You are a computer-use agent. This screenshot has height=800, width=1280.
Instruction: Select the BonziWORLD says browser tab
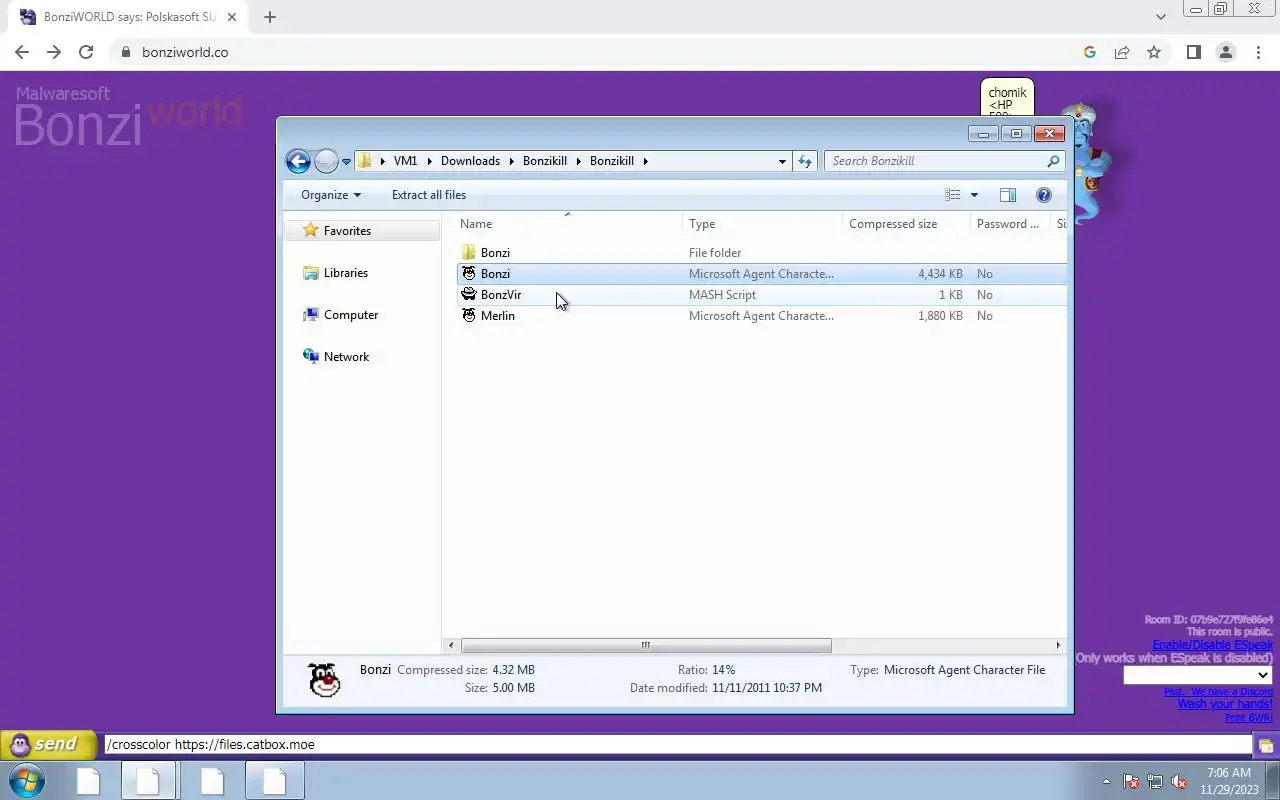tap(128, 17)
